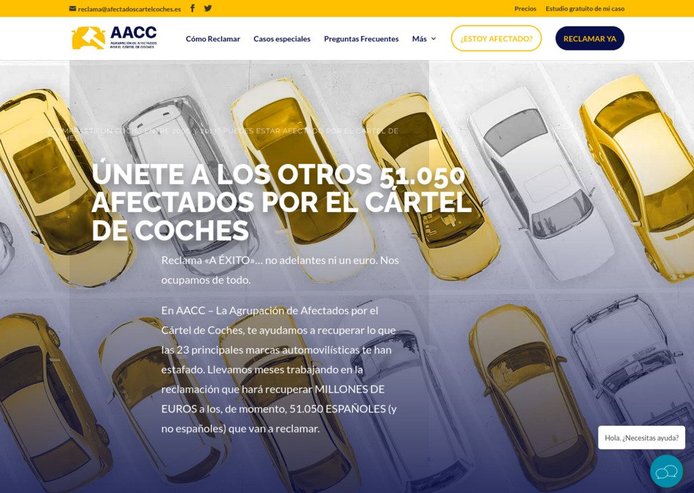Click the reclama@afectadoscartelcoches.es email address
694x493 pixels.
(x=129, y=9)
